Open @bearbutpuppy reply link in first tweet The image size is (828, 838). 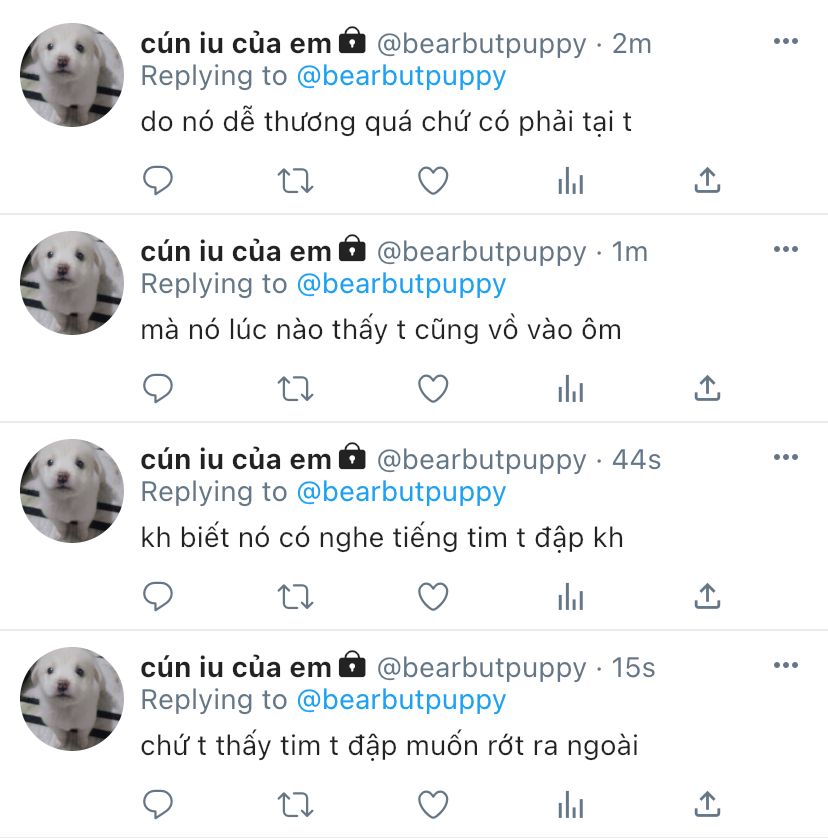tap(401, 77)
